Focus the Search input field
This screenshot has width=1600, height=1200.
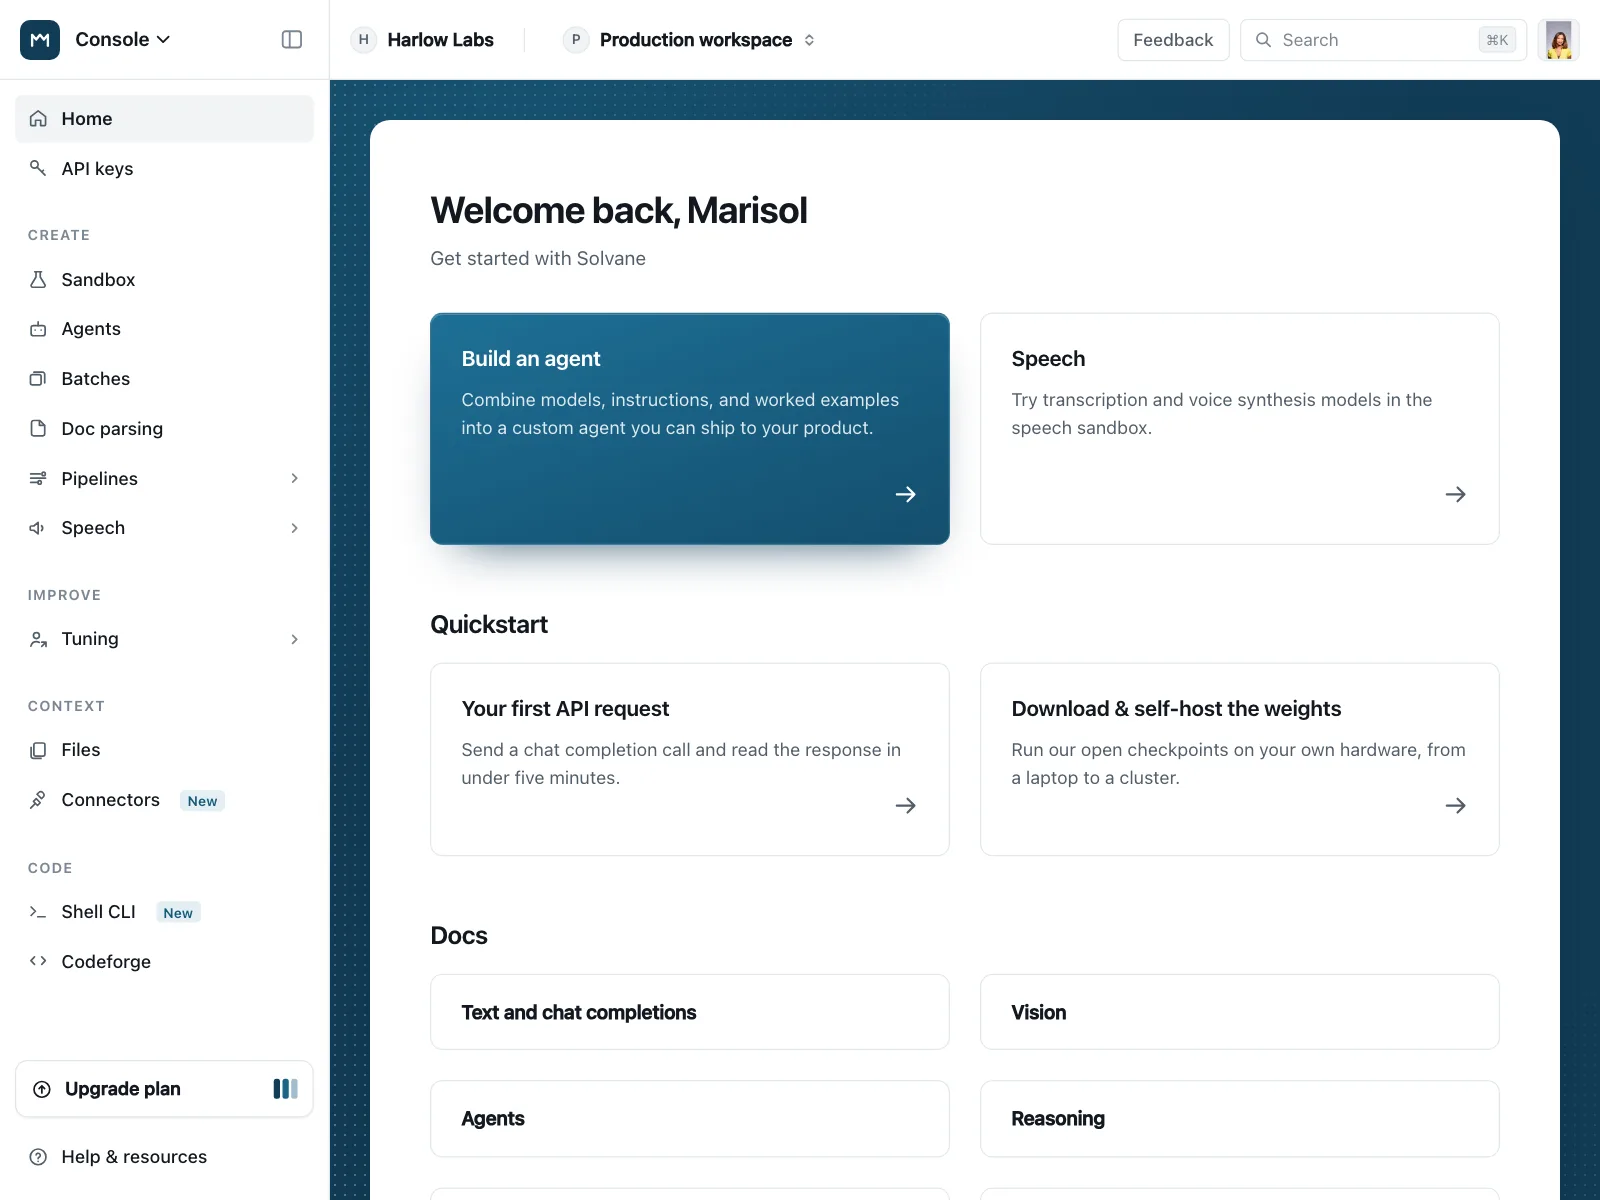tap(1384, 40)
